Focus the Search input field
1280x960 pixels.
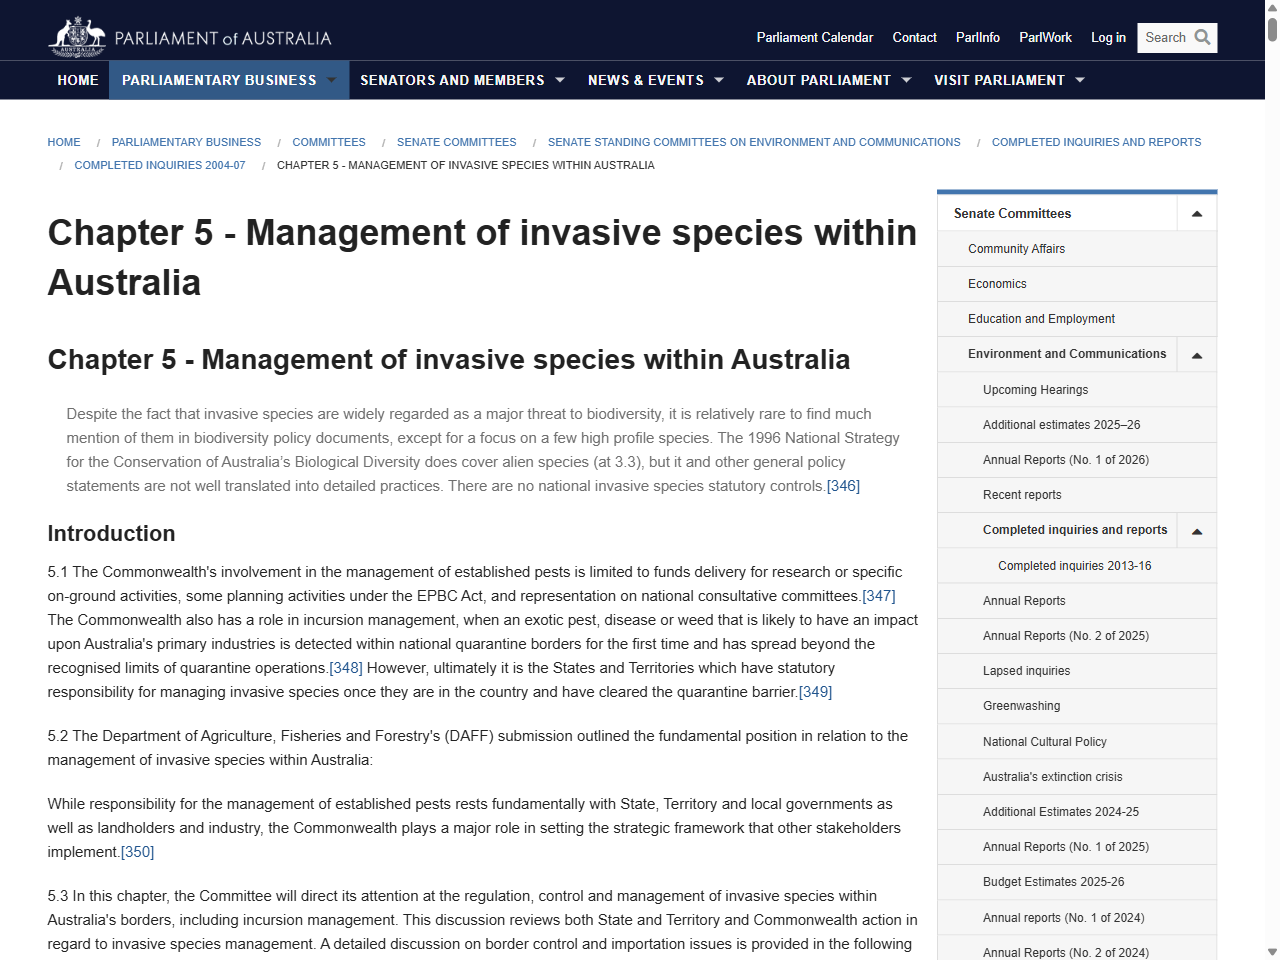click(1165, 38)
